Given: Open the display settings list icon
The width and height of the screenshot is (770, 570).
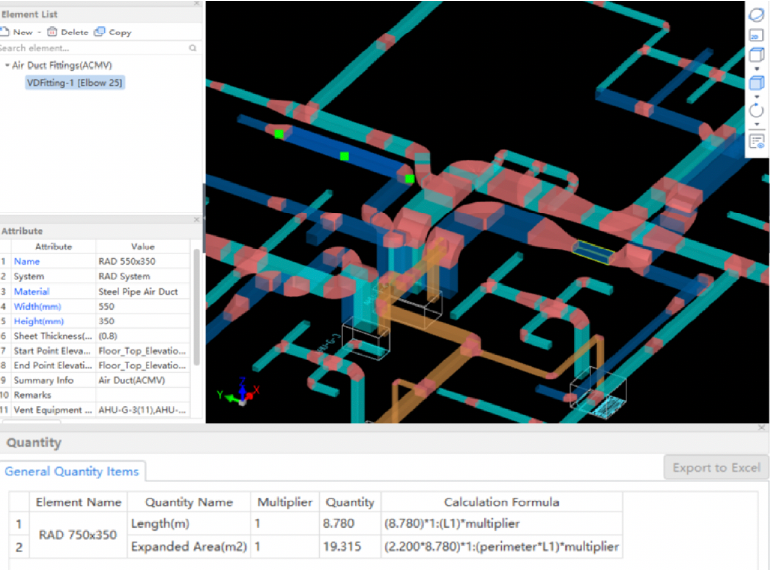Looking at the screenshot, I should point(757,141).
